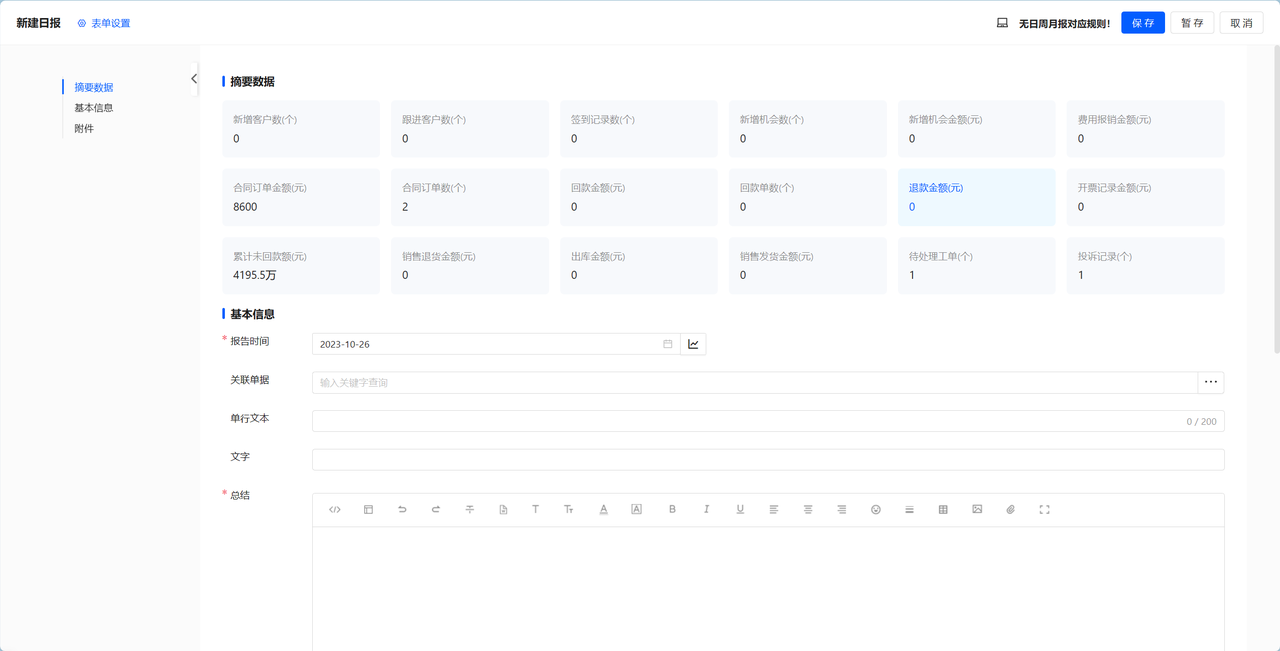The image size is (1280, 651).
Task: Open the 新增机会金额(元) summary card
Action: coord(977,129)
